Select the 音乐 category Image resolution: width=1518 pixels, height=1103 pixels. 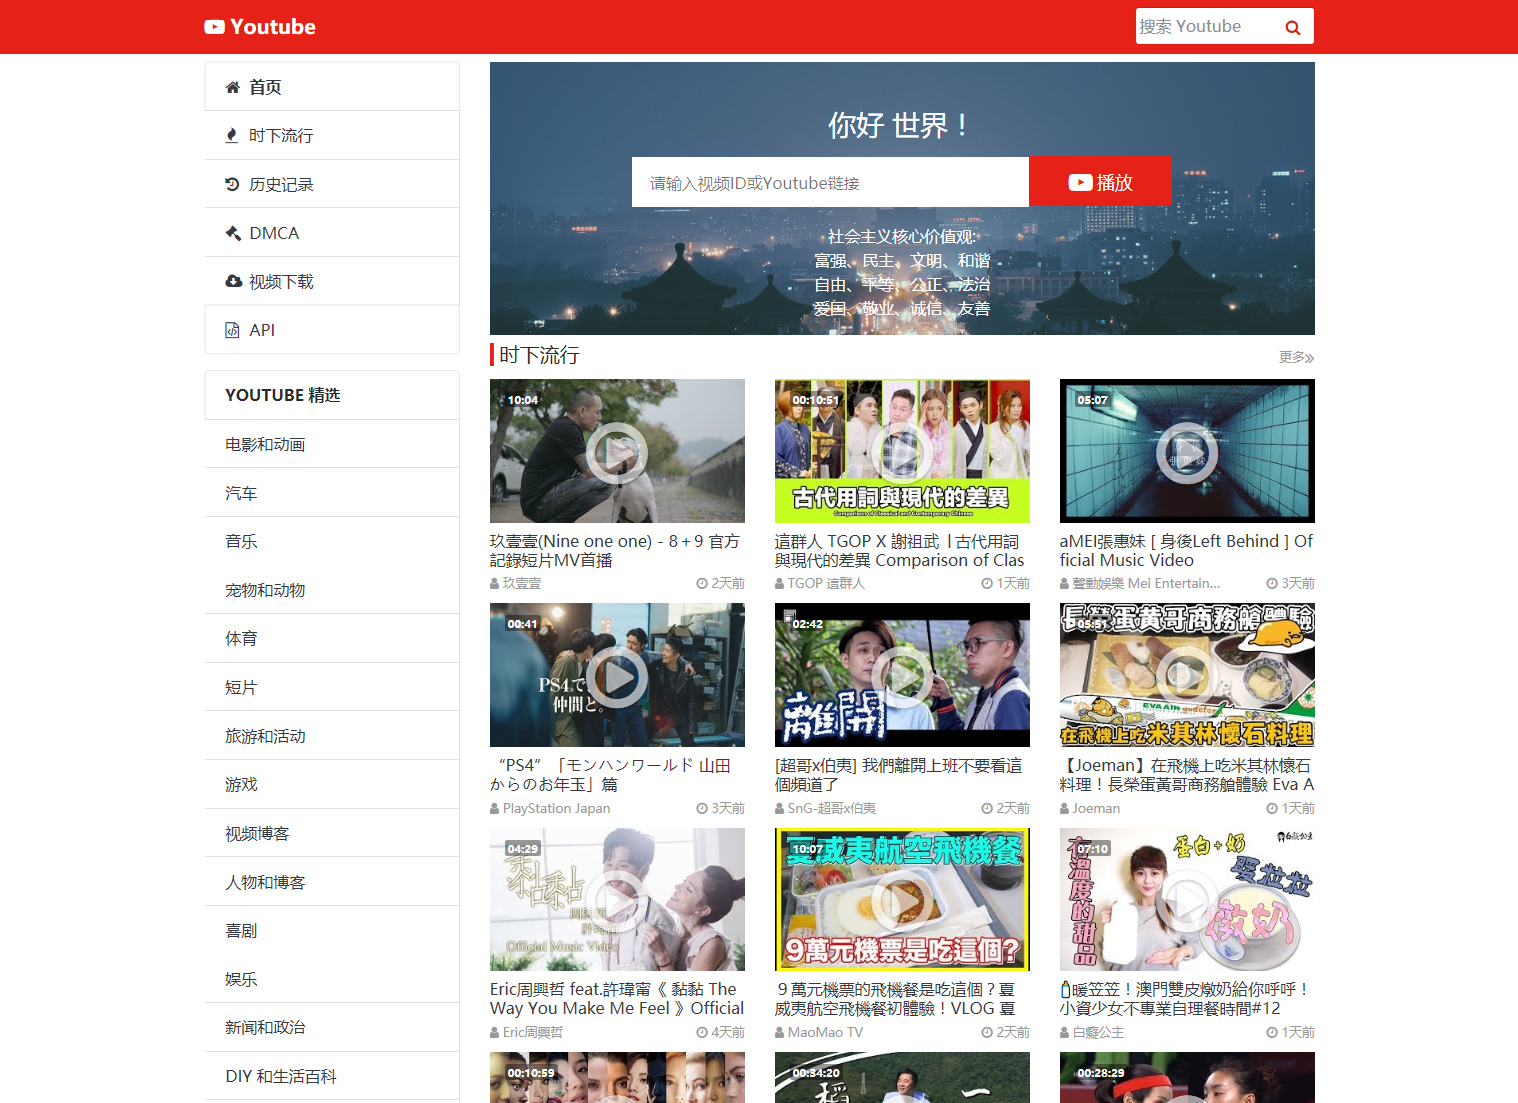241,542
